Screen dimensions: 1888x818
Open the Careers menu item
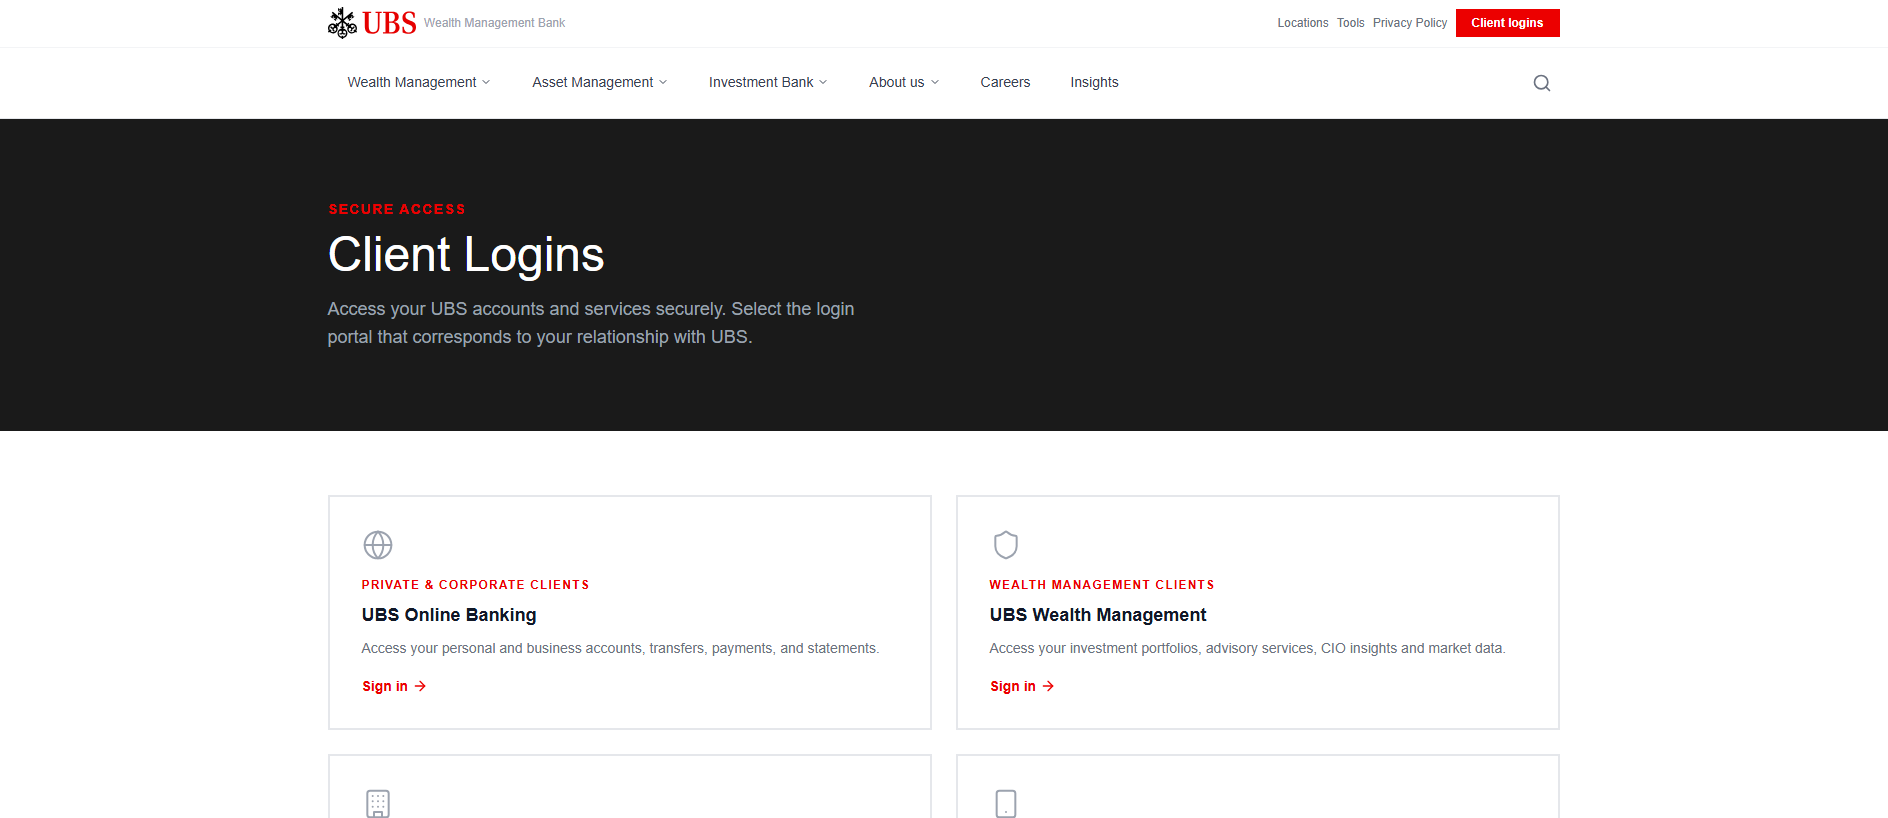1005,82
